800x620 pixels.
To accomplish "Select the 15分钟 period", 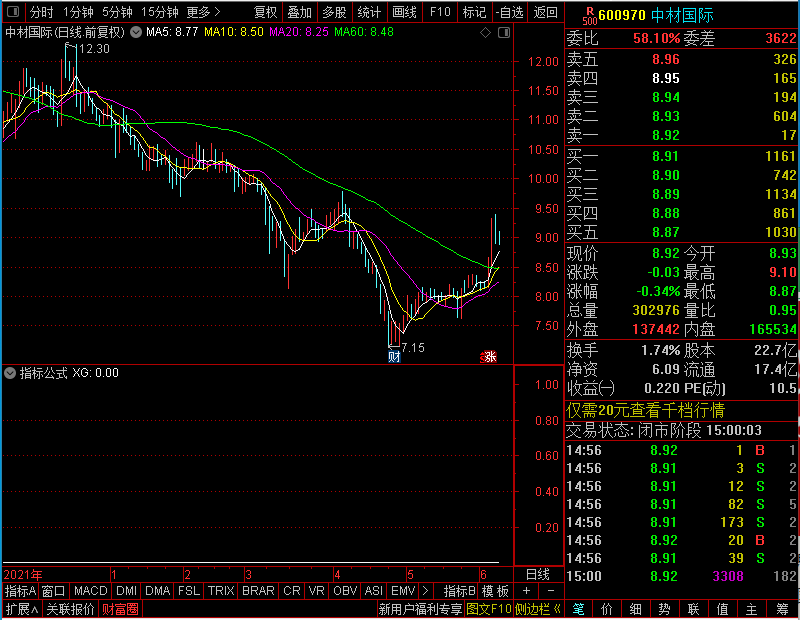I will coord(160,12).
